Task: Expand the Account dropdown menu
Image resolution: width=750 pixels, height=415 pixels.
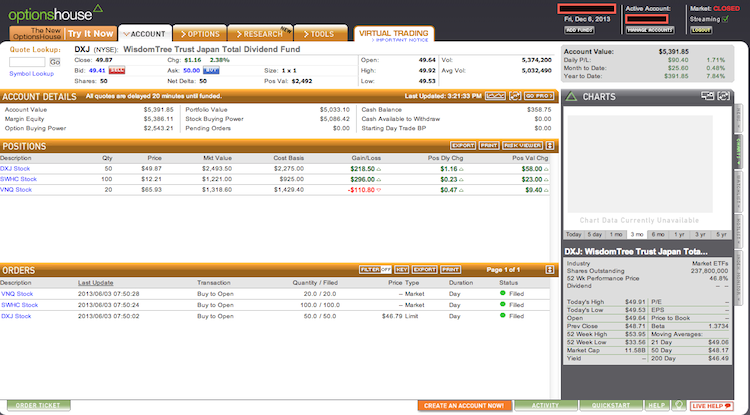Action: [x=142, y=34]
